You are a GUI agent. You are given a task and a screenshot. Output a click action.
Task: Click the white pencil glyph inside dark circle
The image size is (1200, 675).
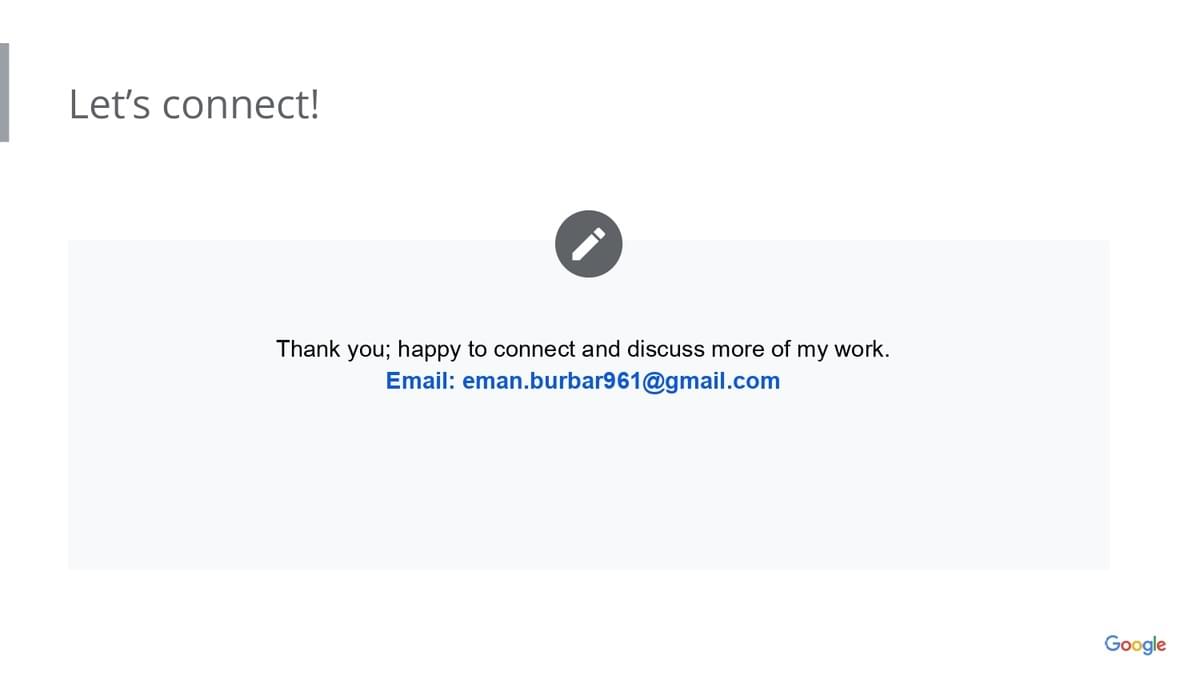(x=589, y=244)
